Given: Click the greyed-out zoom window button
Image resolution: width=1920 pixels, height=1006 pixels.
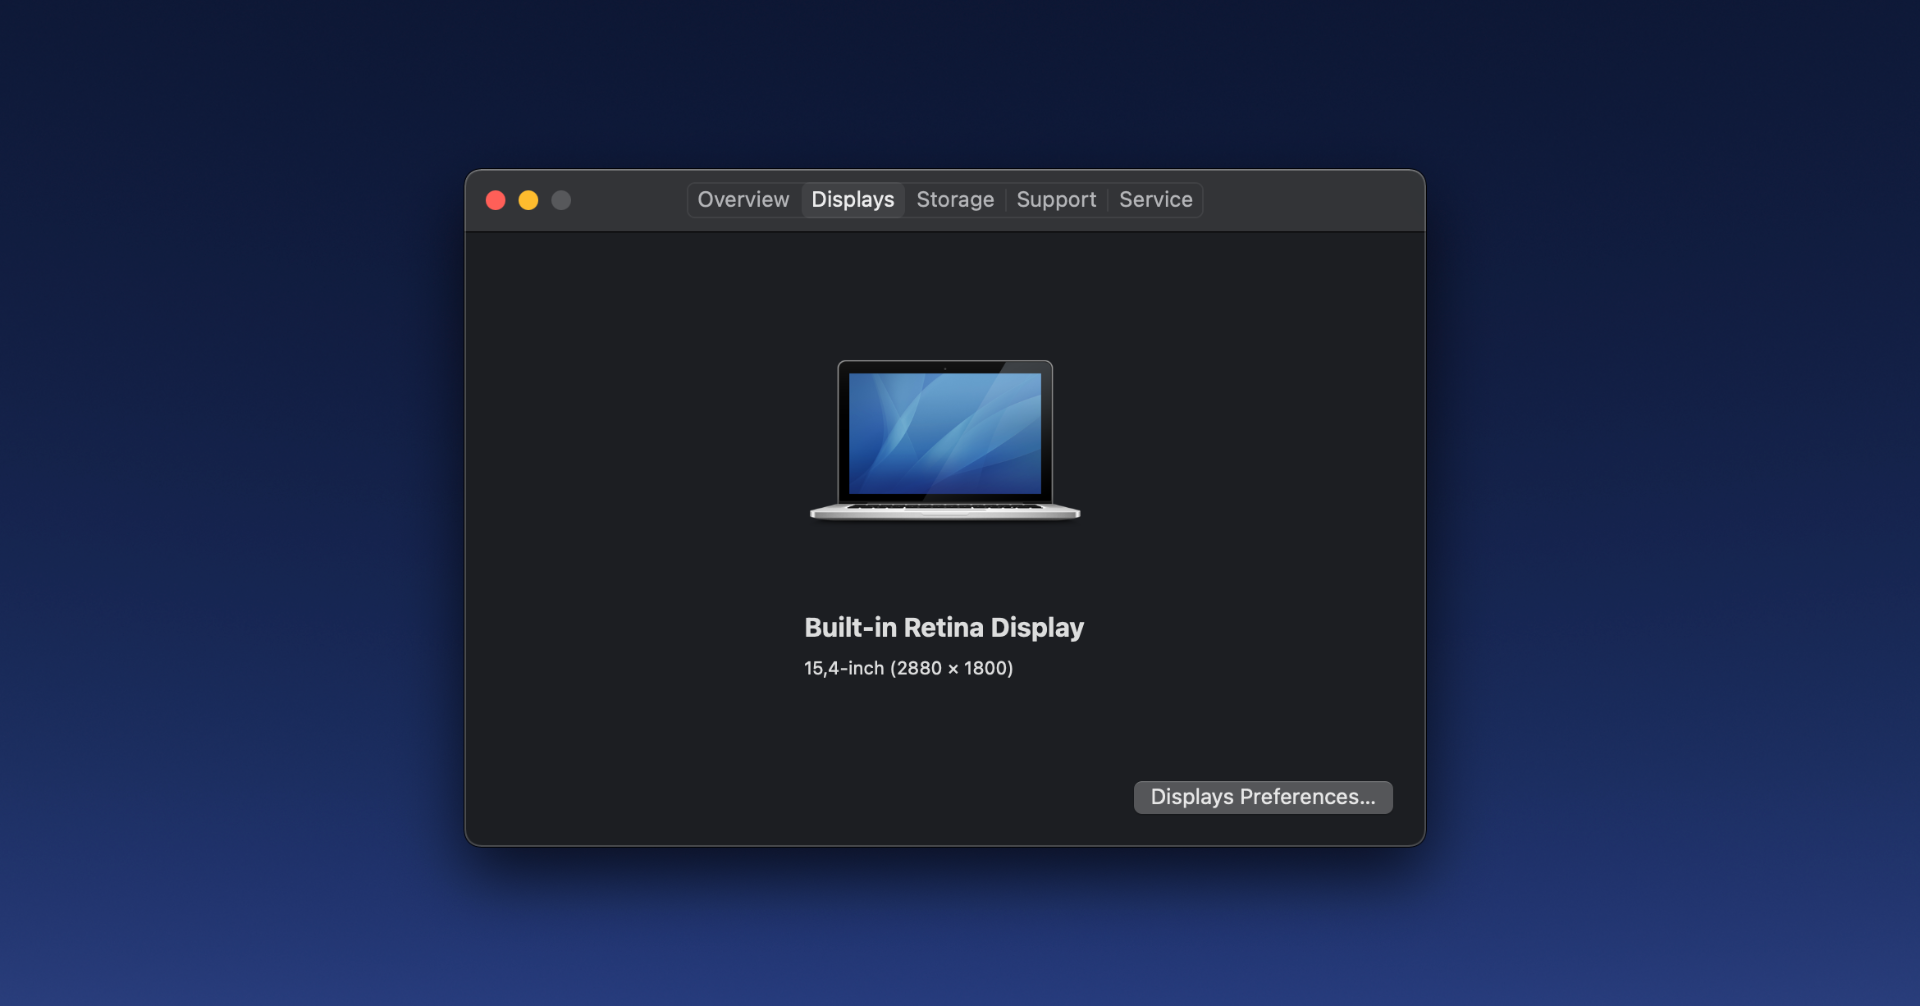Looking at the screenshot, I should pyautogui.click(x=561, y=200).
